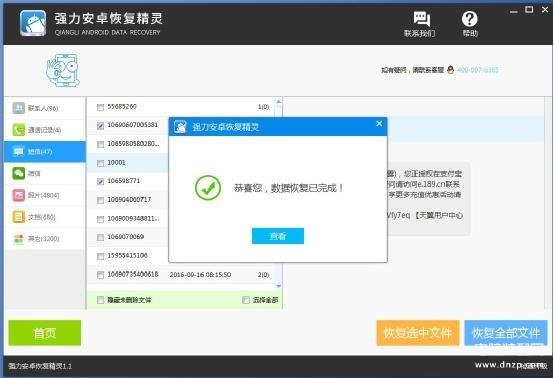554x378 pixels.
Task: Select the 短信(47) messages category
Action: click(45, 152)
